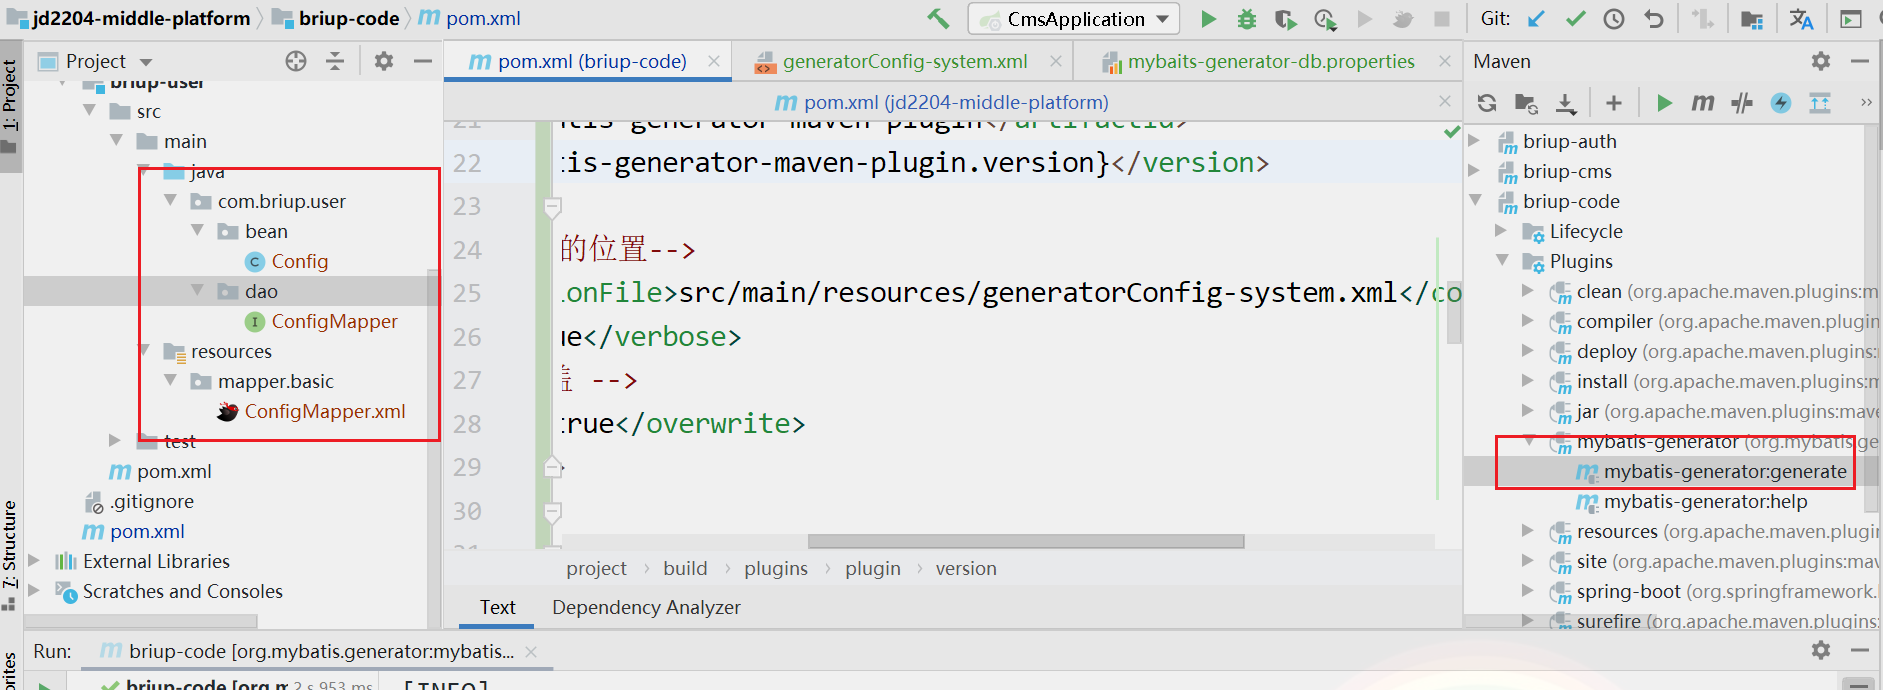The image size is (1883, 690).
Task: Add Maven project with plus icon
Action: [1614, 103]
